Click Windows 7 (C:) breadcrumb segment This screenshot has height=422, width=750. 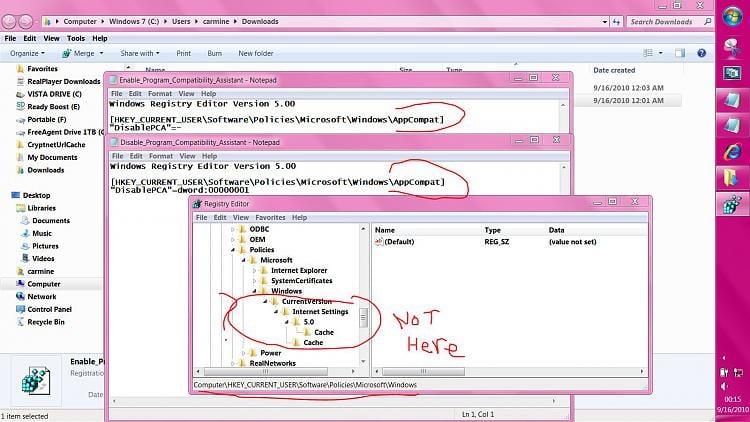[x=134, y=22]
